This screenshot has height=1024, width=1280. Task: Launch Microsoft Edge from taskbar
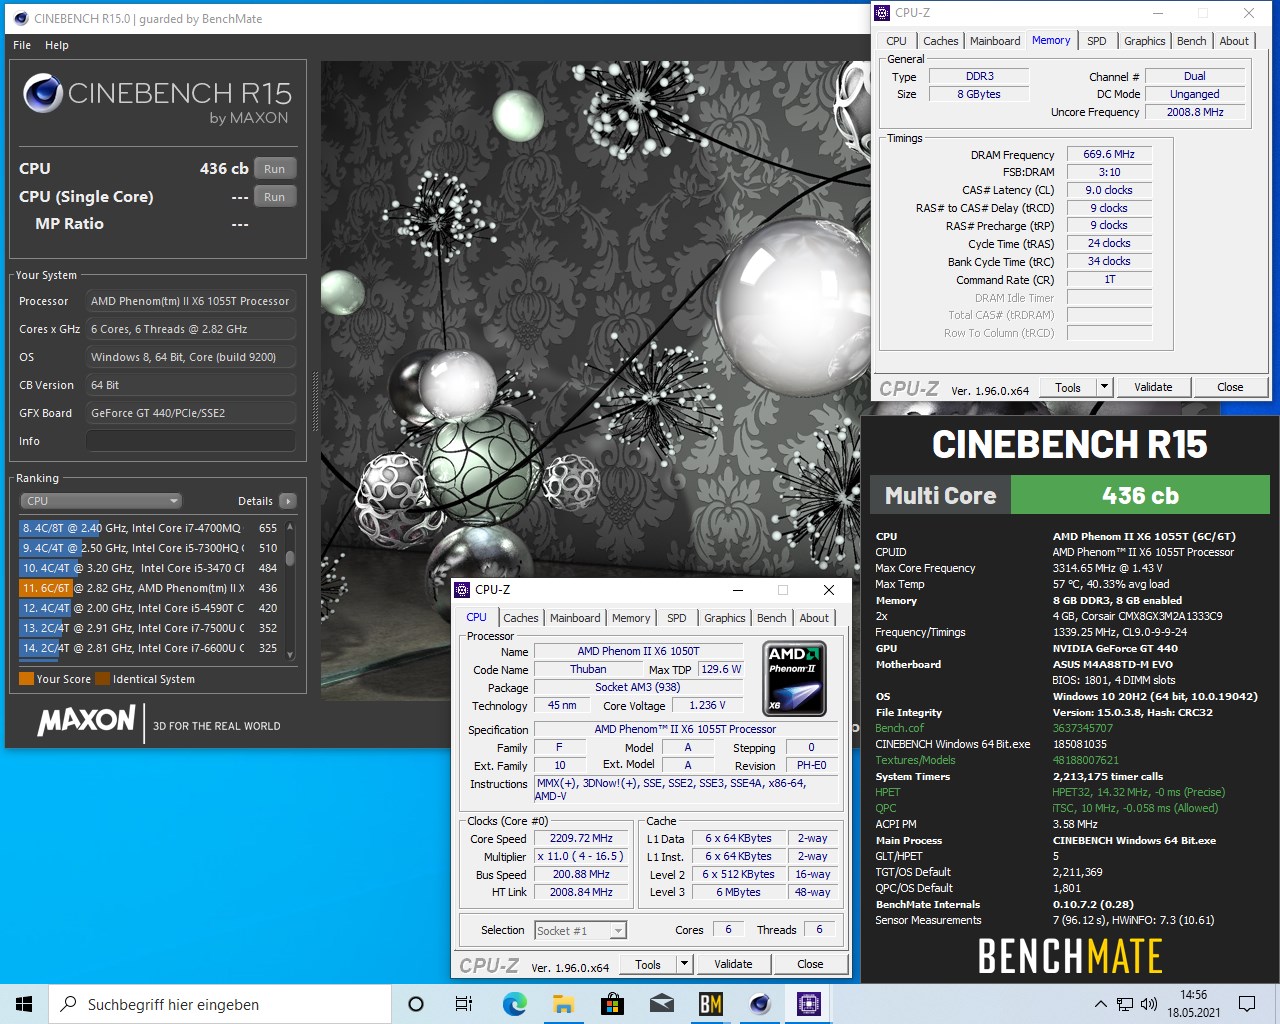(x=514, y=1004)
